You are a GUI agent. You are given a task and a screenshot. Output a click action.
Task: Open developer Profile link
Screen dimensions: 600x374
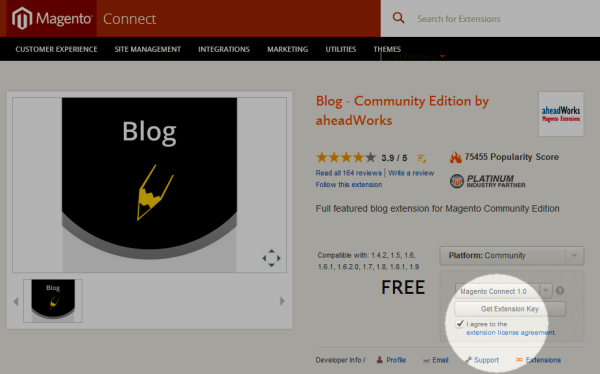click(396, 360)
